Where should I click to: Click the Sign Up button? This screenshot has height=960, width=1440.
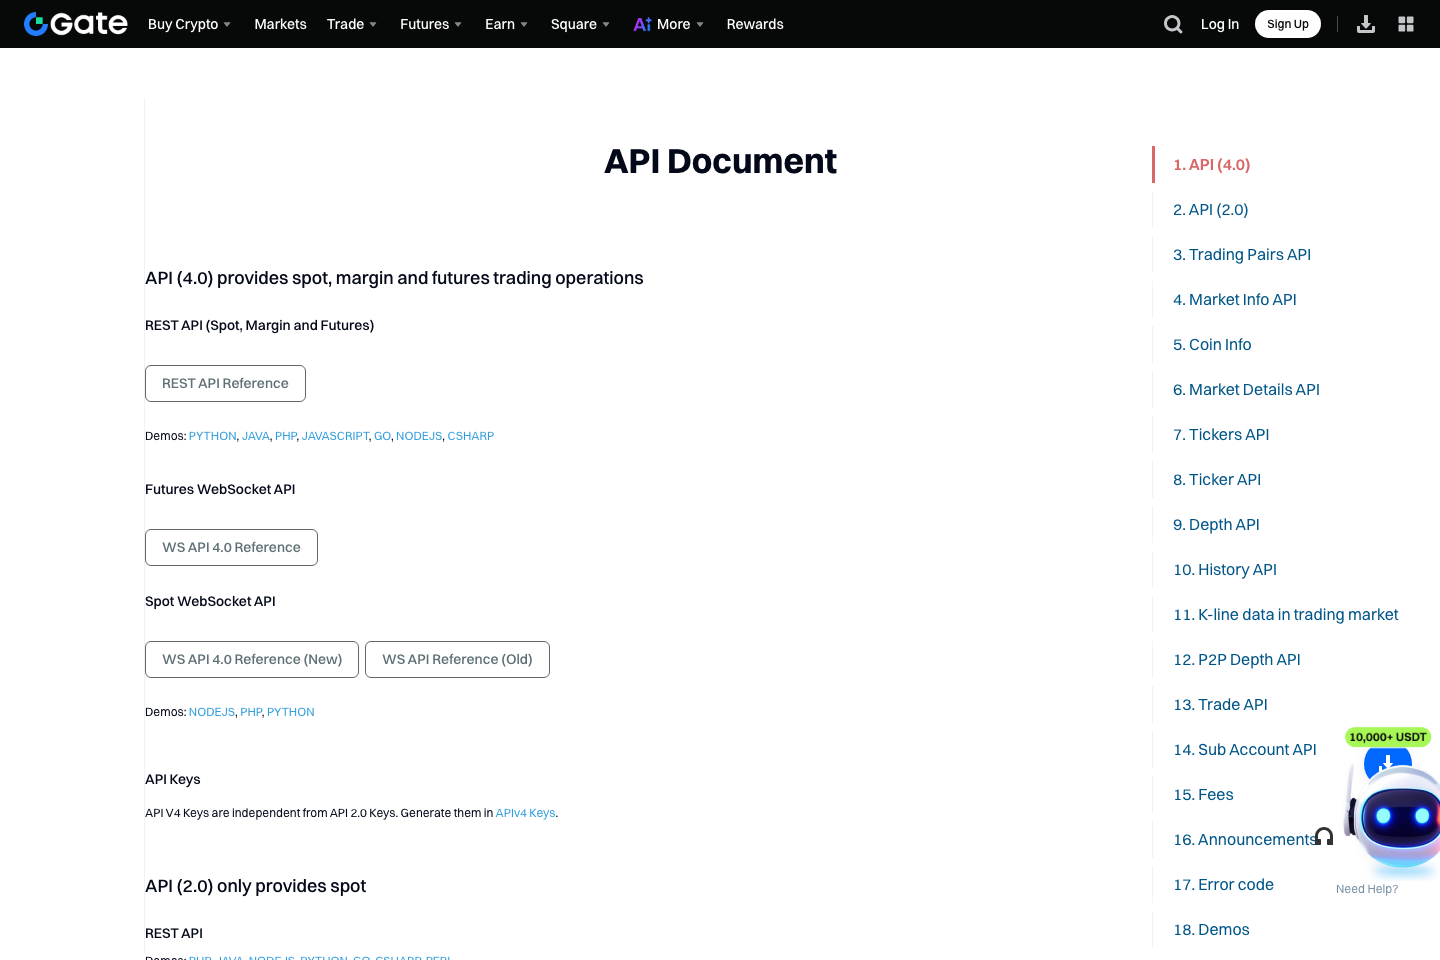pyautogui.click(x=1287, y=23)
